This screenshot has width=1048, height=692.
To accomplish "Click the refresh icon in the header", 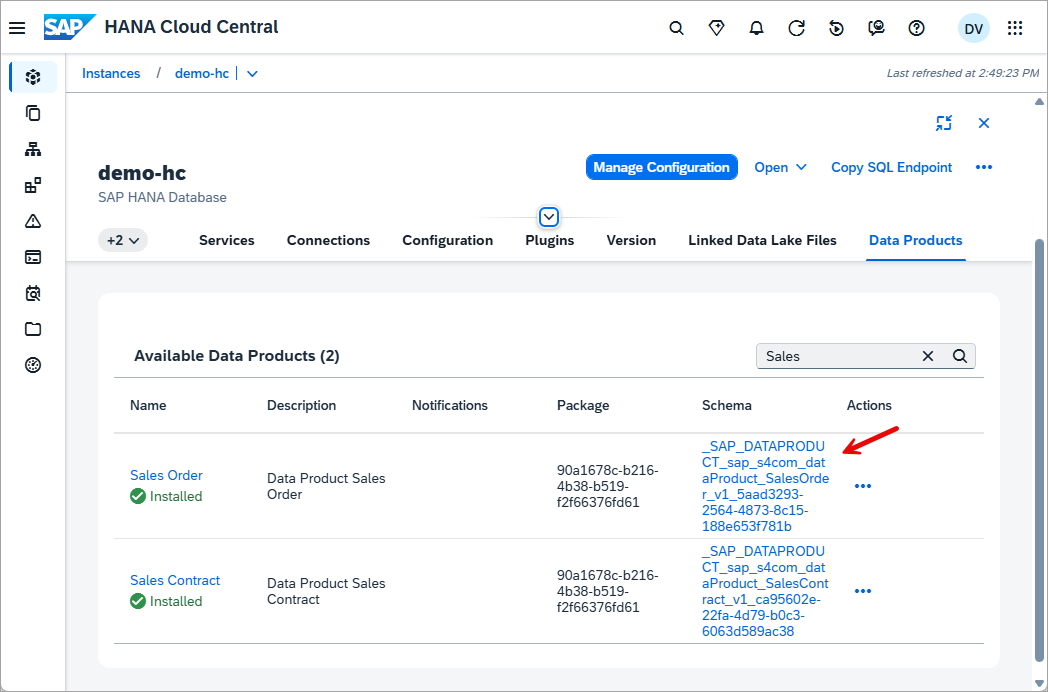I will 796,28.
